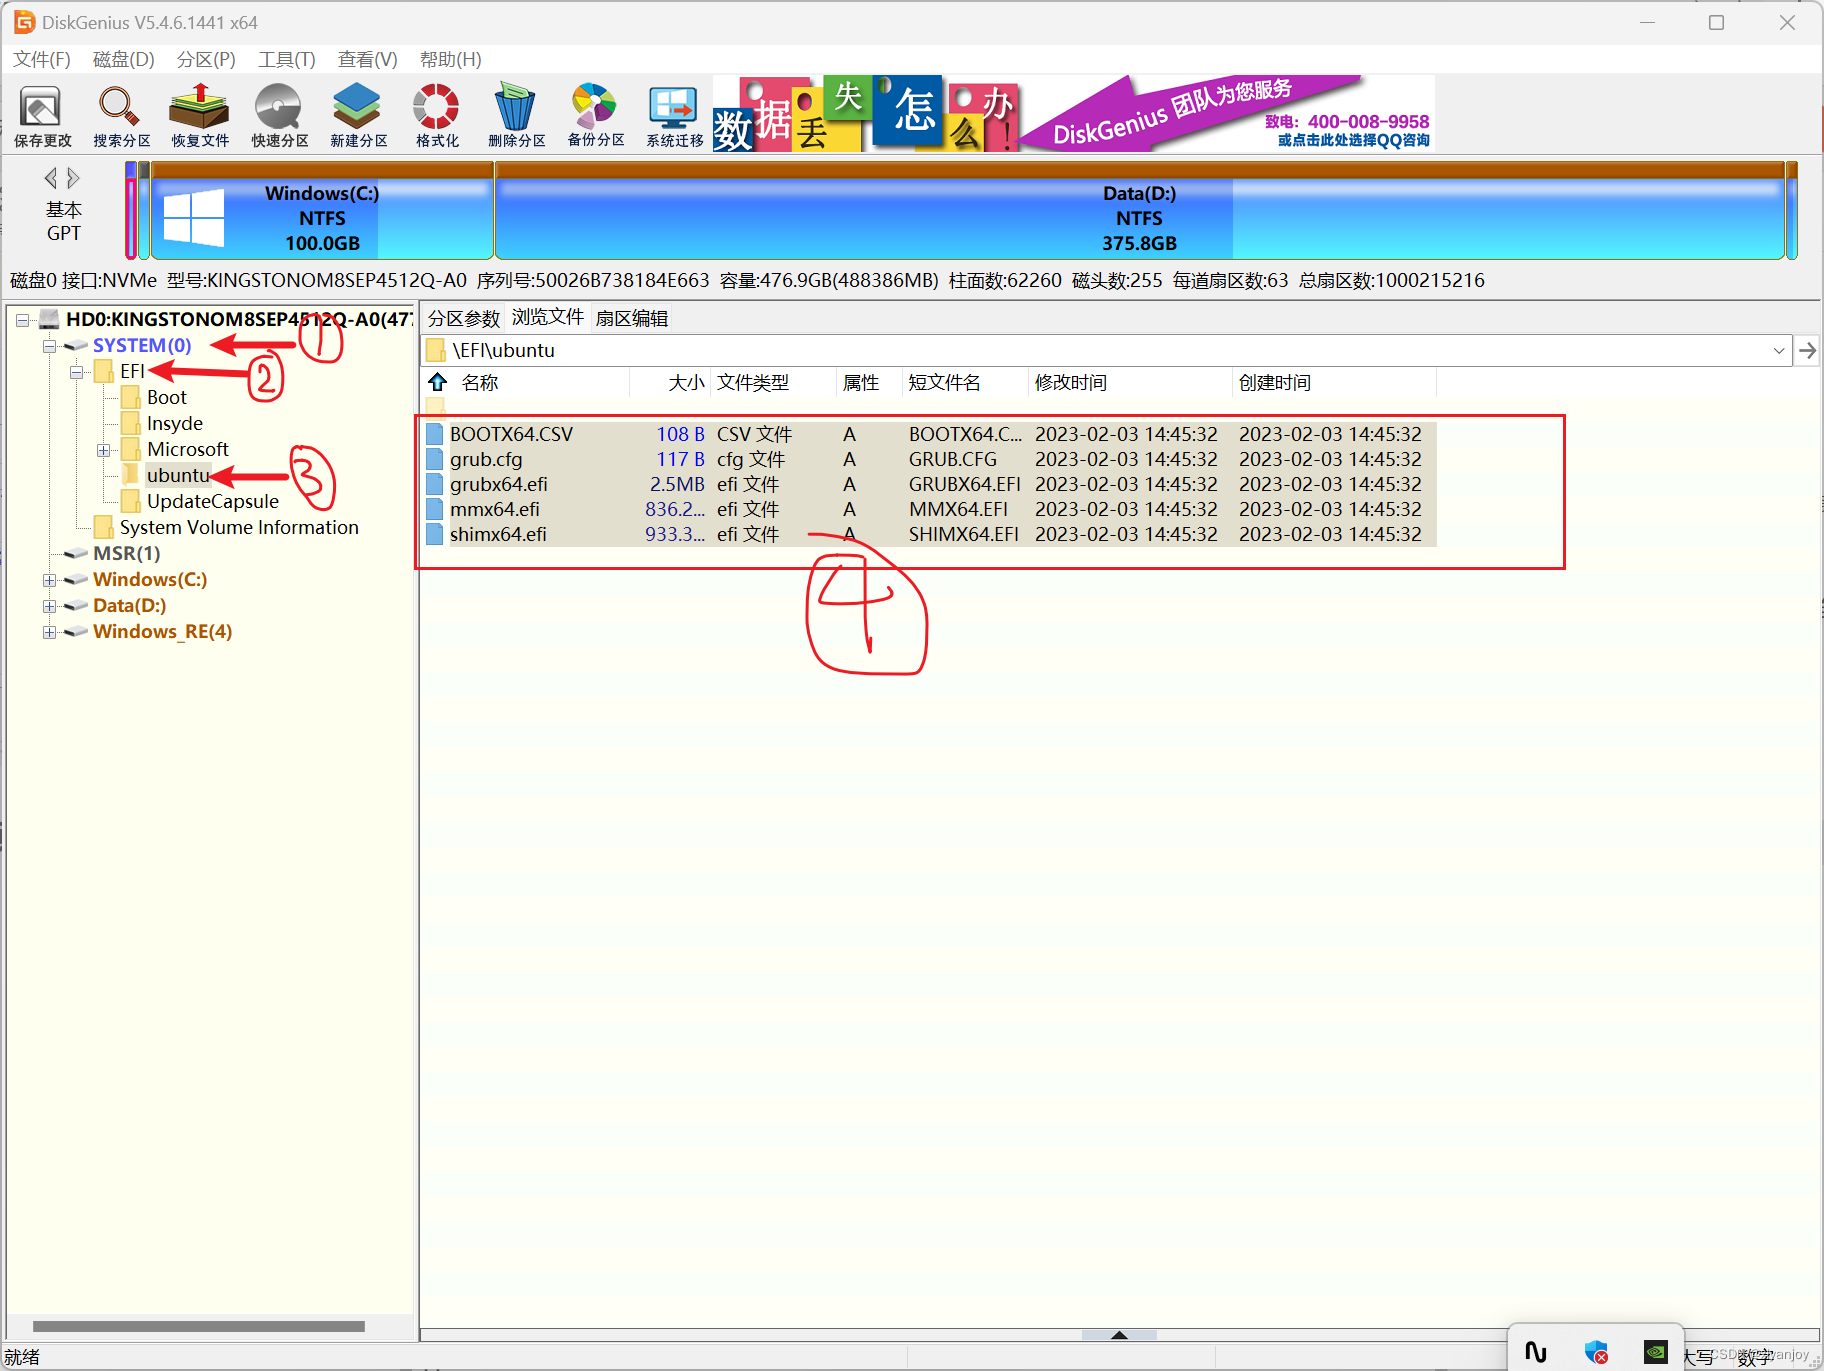Screen dimensions: 1824x1371
Task: Launch the System Migration (系统迁移) tool
Action: coord(674,115)
